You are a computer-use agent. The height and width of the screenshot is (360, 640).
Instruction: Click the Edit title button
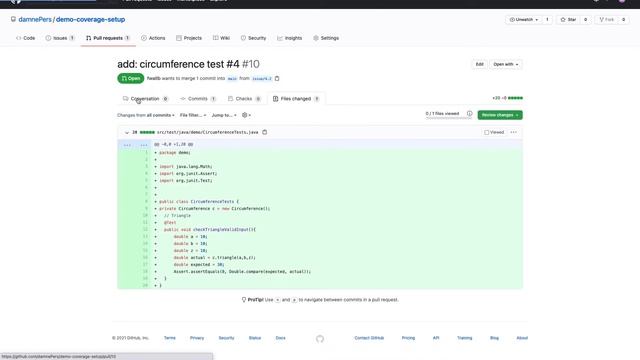tap(479, 64)
